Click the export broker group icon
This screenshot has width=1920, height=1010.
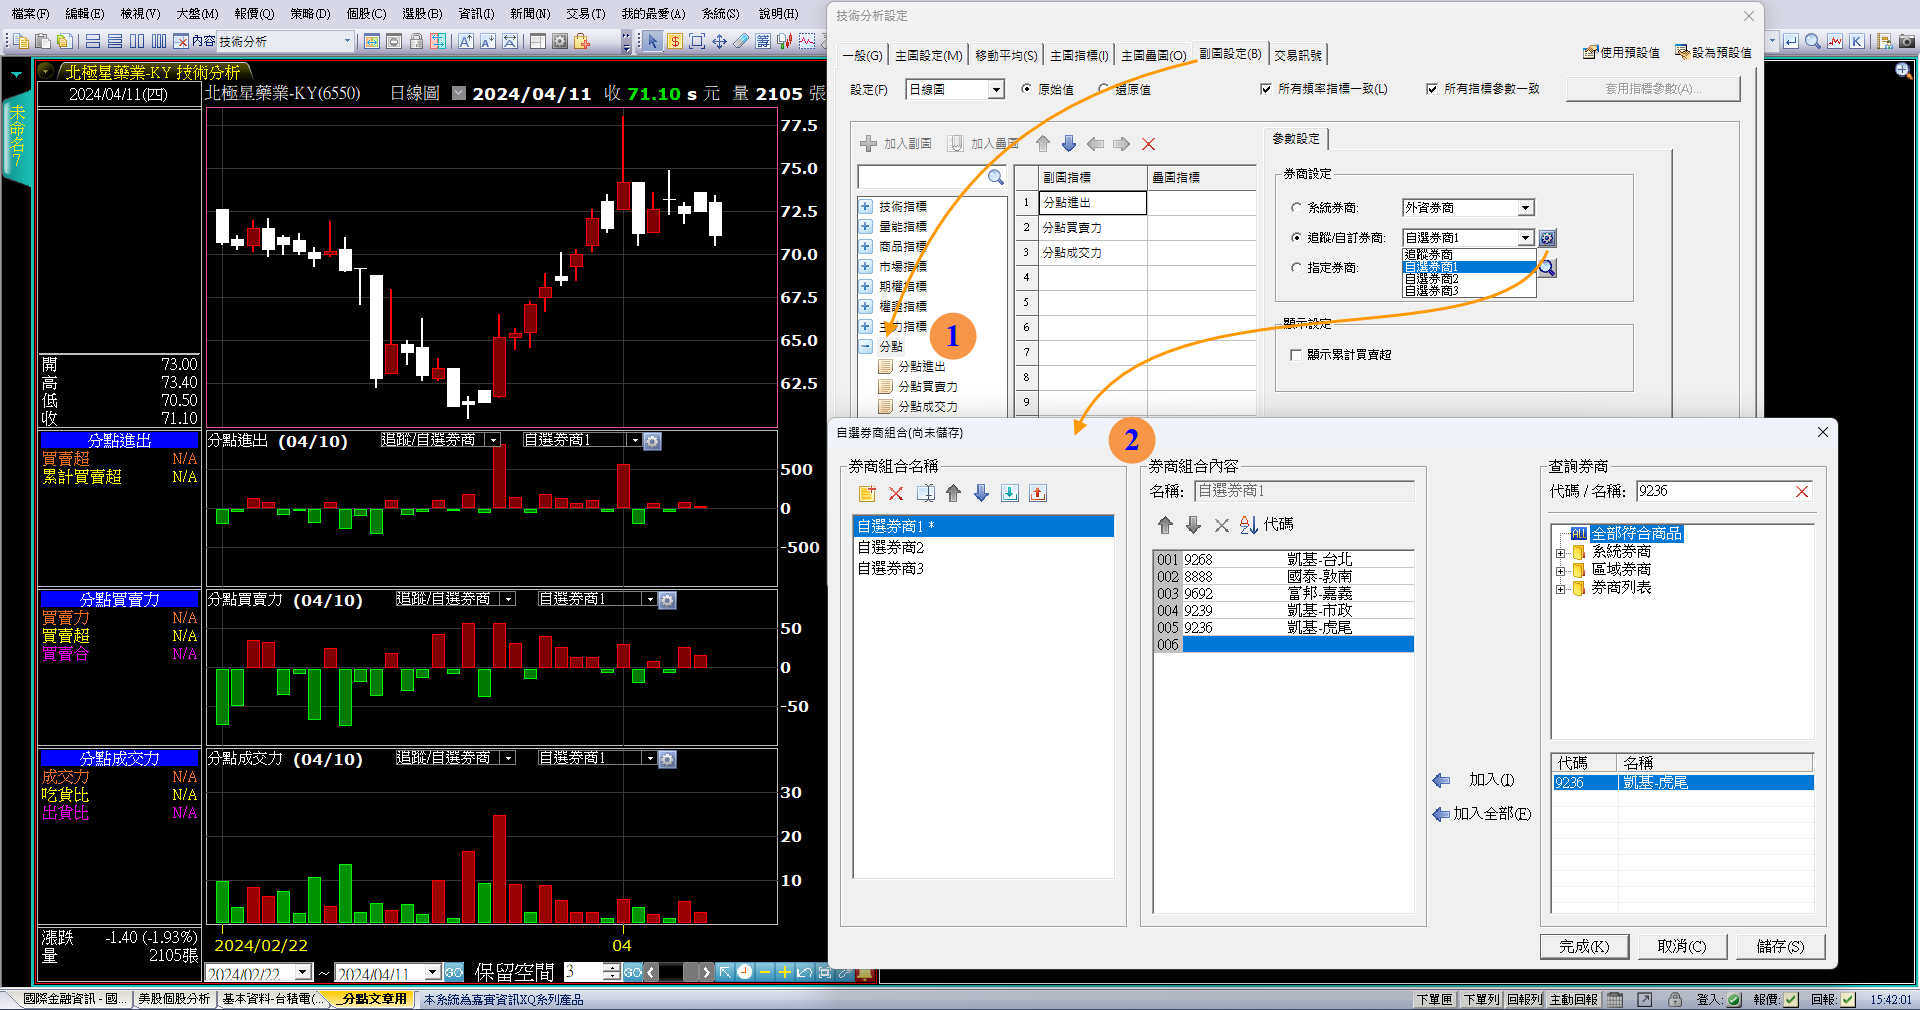[1038, 493]
